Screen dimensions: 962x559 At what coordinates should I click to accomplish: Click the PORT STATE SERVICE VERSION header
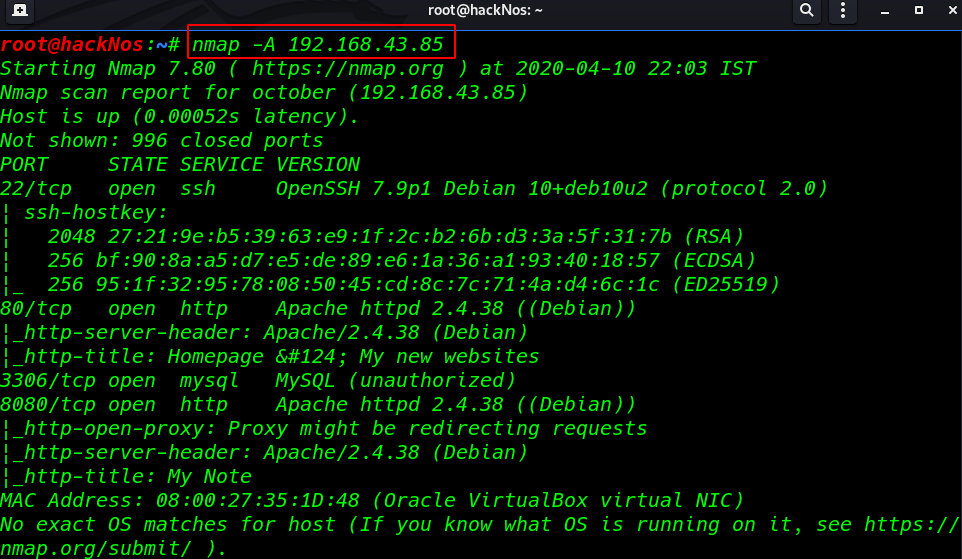click(180, 164)
